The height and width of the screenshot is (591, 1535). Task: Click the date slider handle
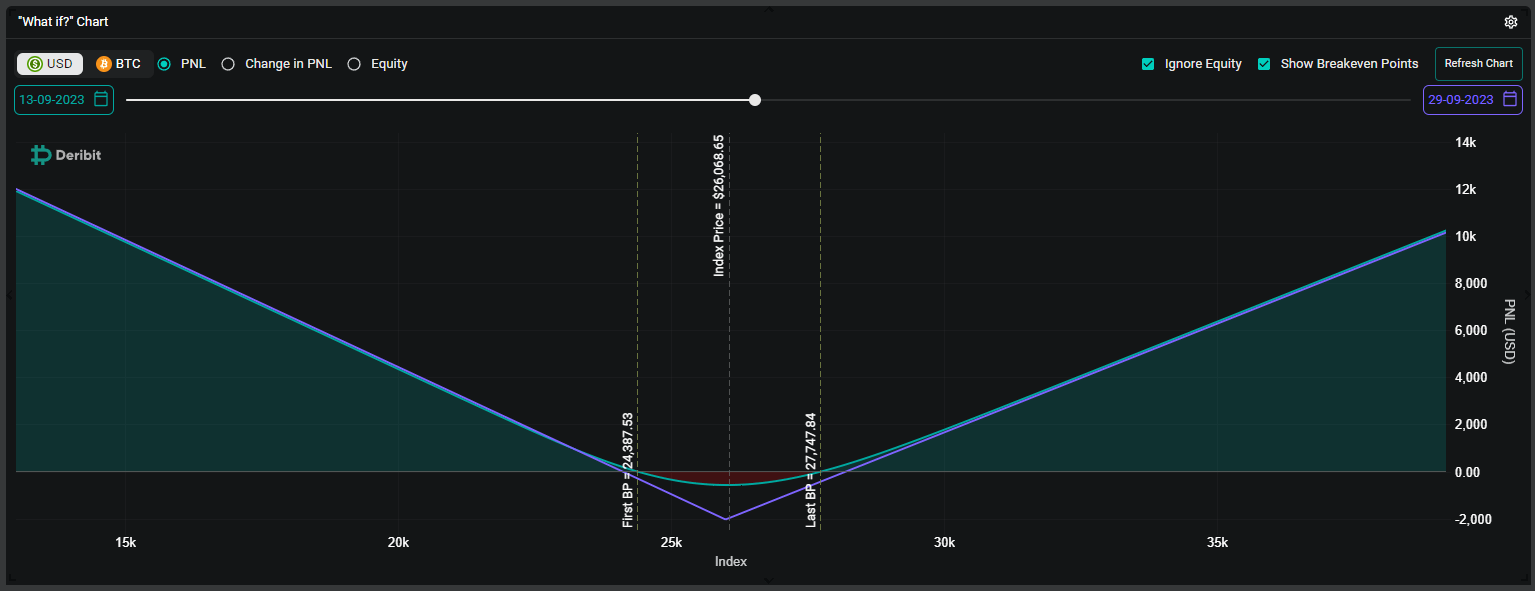(755, 100)
